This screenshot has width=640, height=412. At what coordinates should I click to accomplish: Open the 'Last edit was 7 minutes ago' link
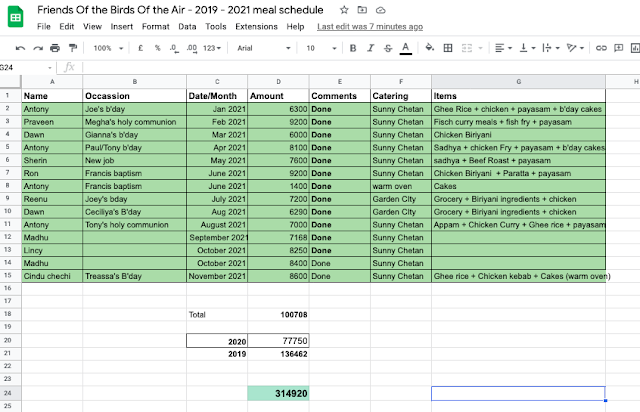click(x=370, y=27)
